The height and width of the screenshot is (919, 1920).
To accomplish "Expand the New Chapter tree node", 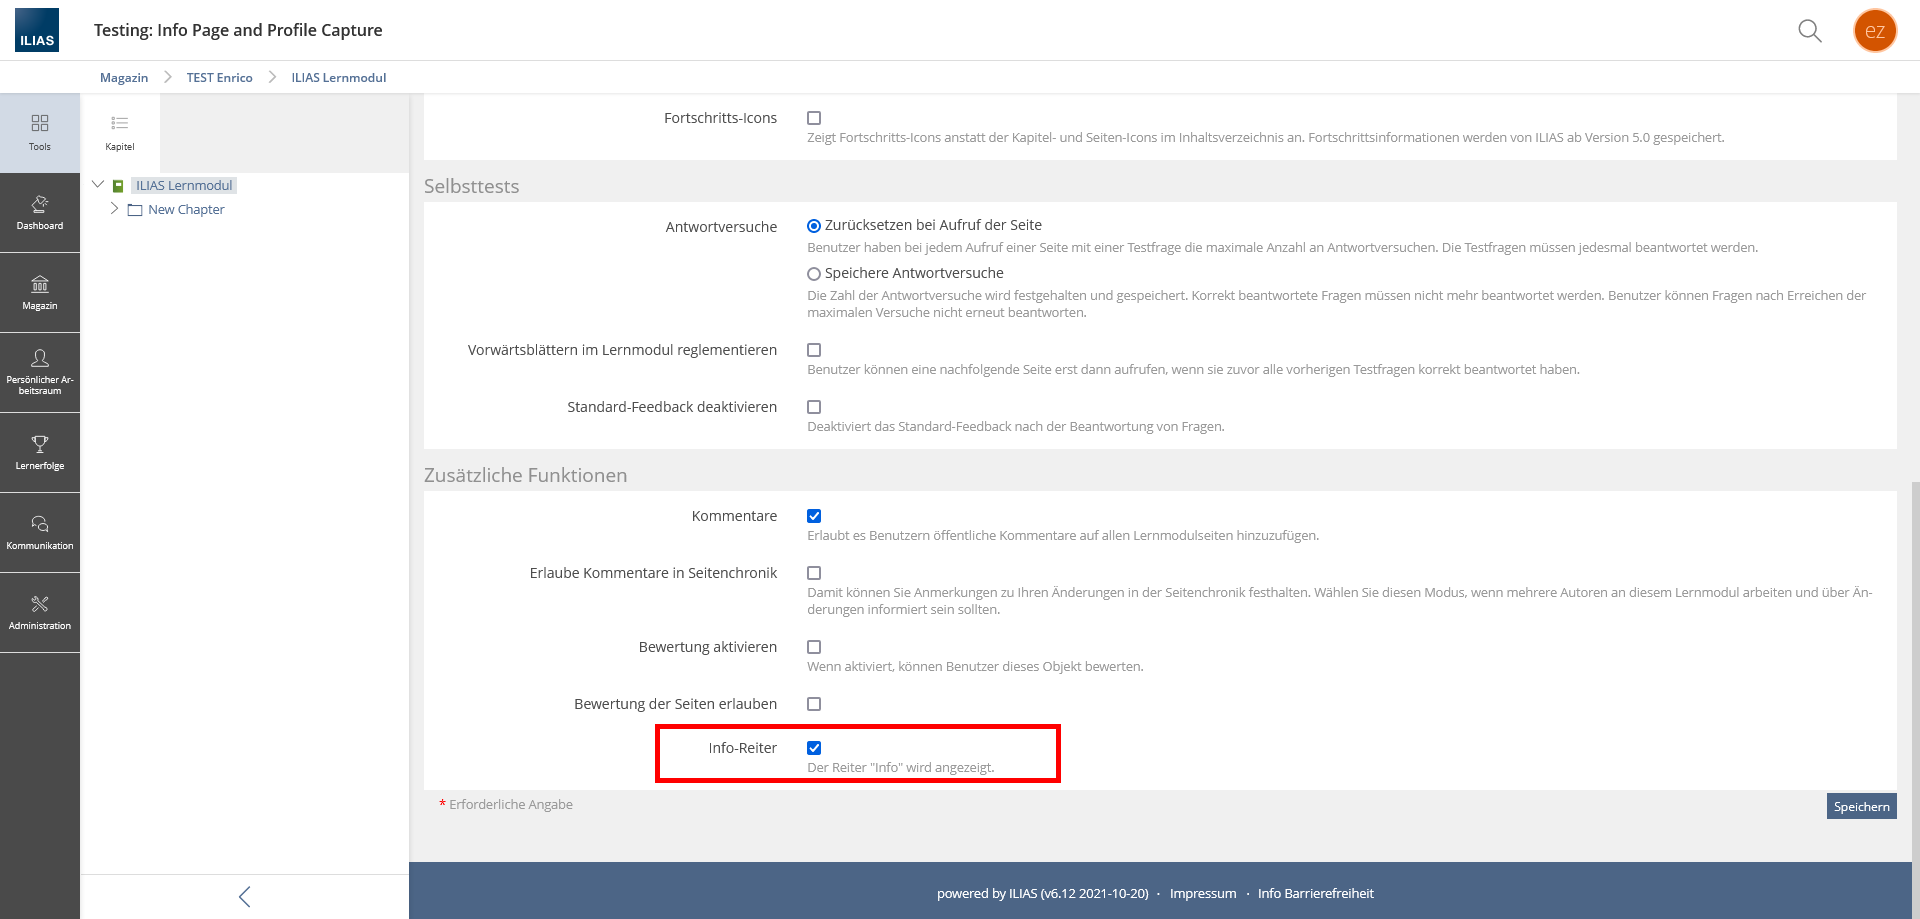I will click(114, 209).
